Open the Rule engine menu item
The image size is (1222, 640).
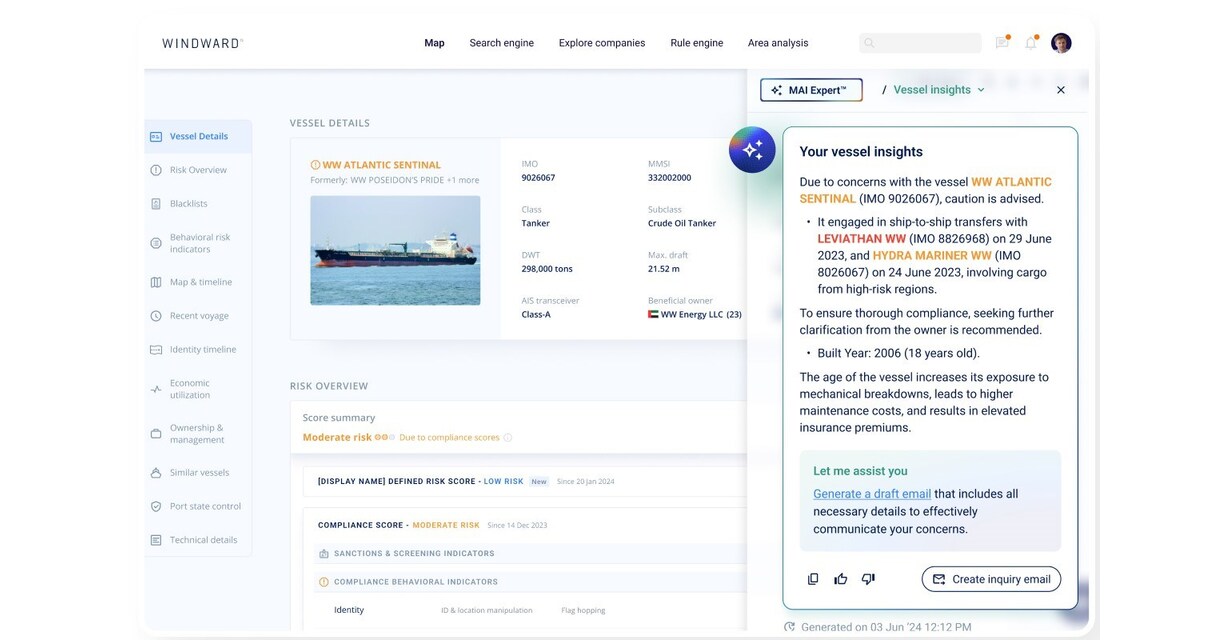[x=696, y=42]
